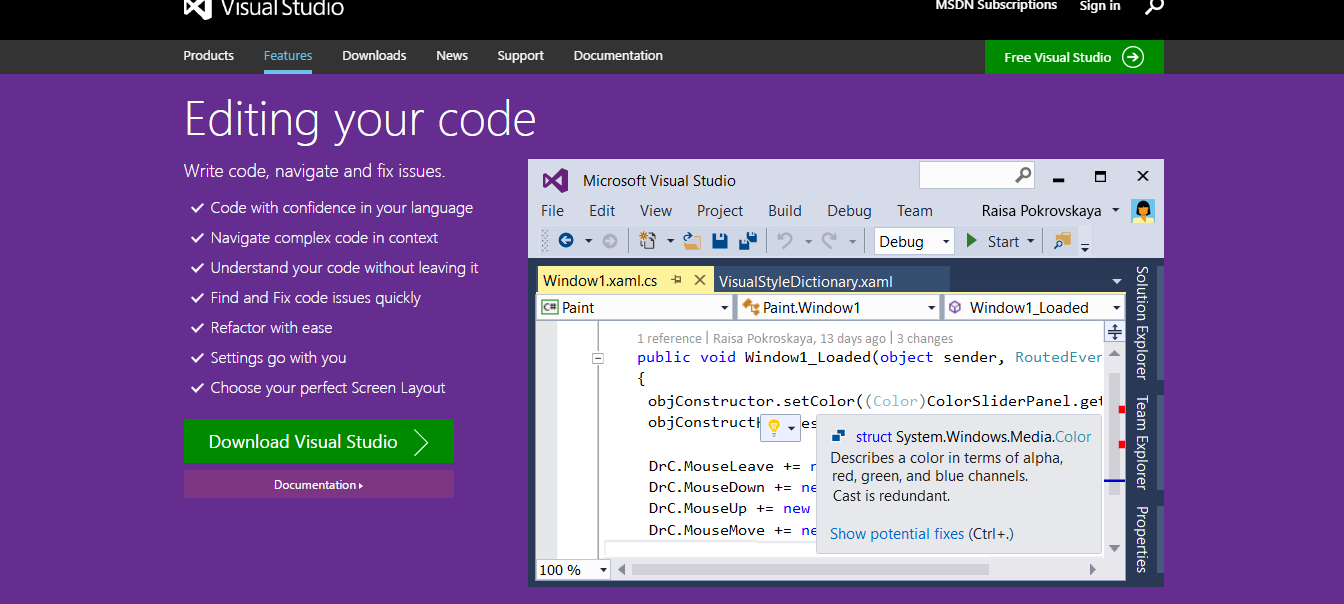The height and width of the screenshot is (604, 1344).
Task: Open the News nav link
Action: pos(452,56)
